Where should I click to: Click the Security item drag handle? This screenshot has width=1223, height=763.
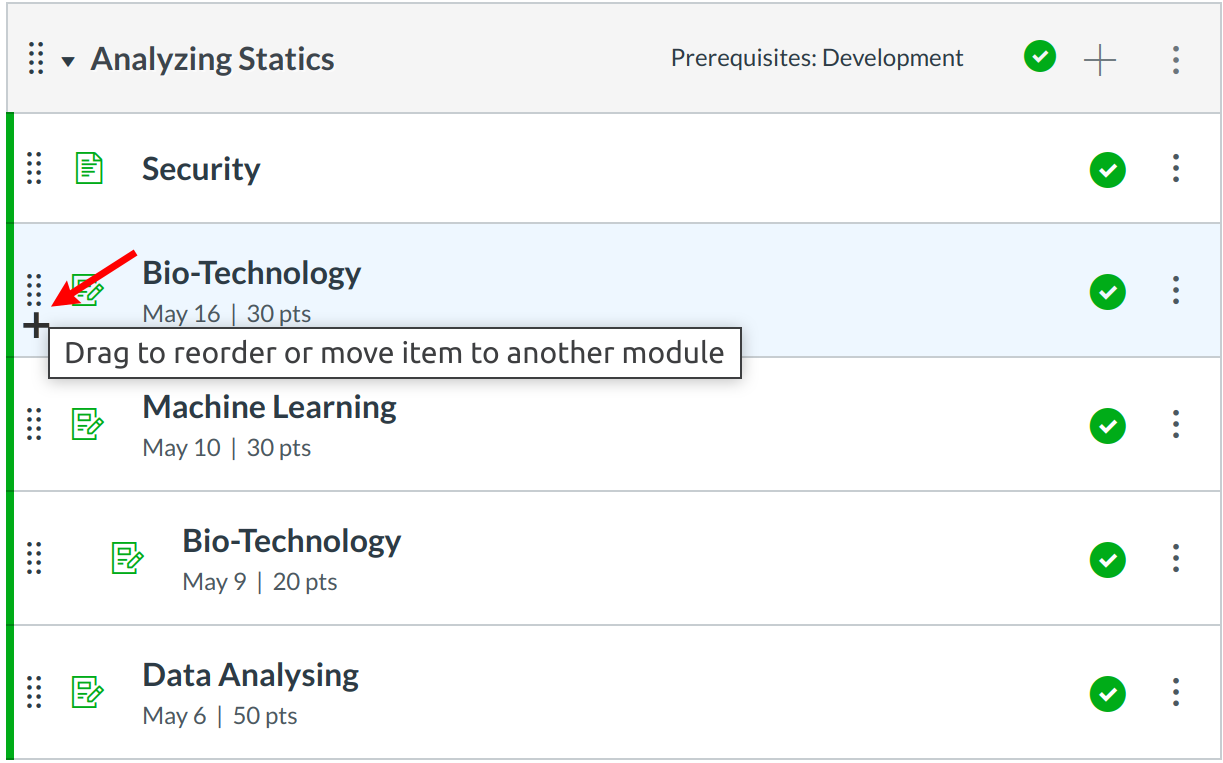pos(34,169)
